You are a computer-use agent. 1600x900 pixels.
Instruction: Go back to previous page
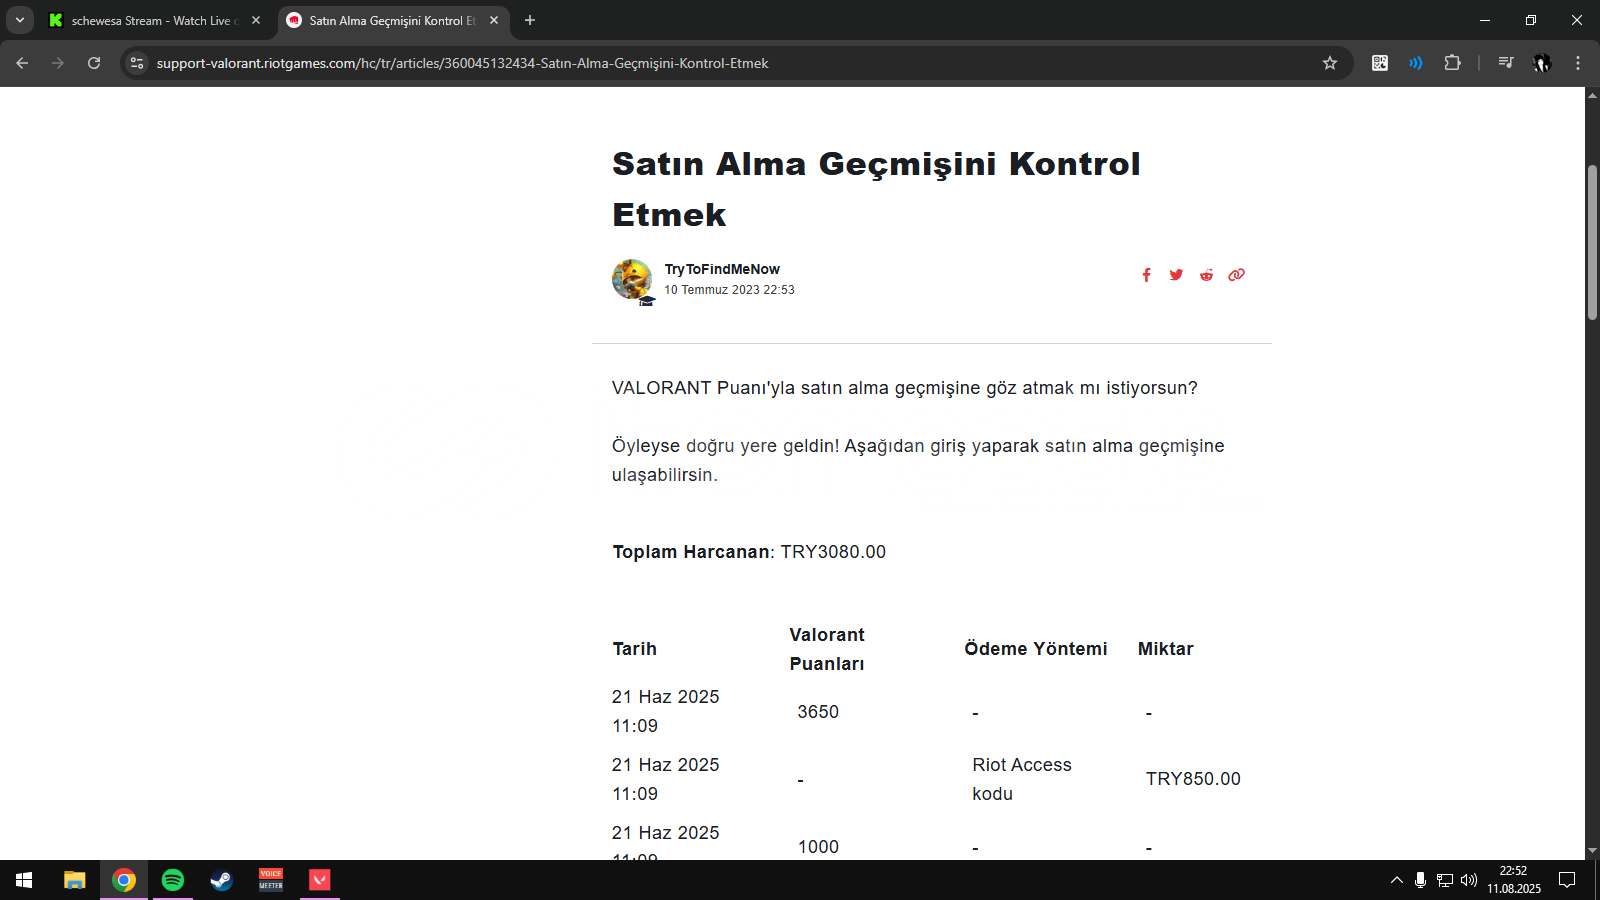[x=22, y=63]
